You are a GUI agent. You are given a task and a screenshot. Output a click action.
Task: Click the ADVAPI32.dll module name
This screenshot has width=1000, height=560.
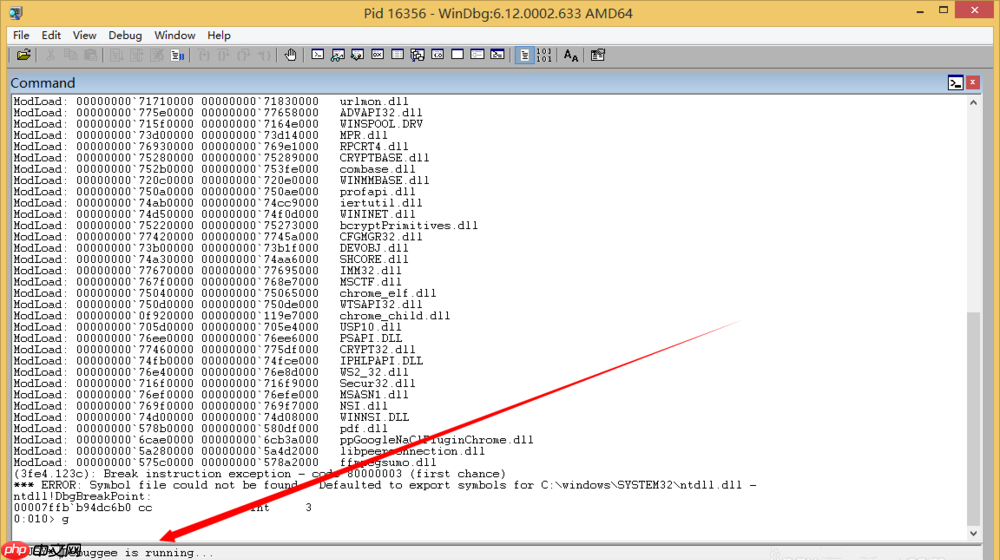[x=381, y=113]
